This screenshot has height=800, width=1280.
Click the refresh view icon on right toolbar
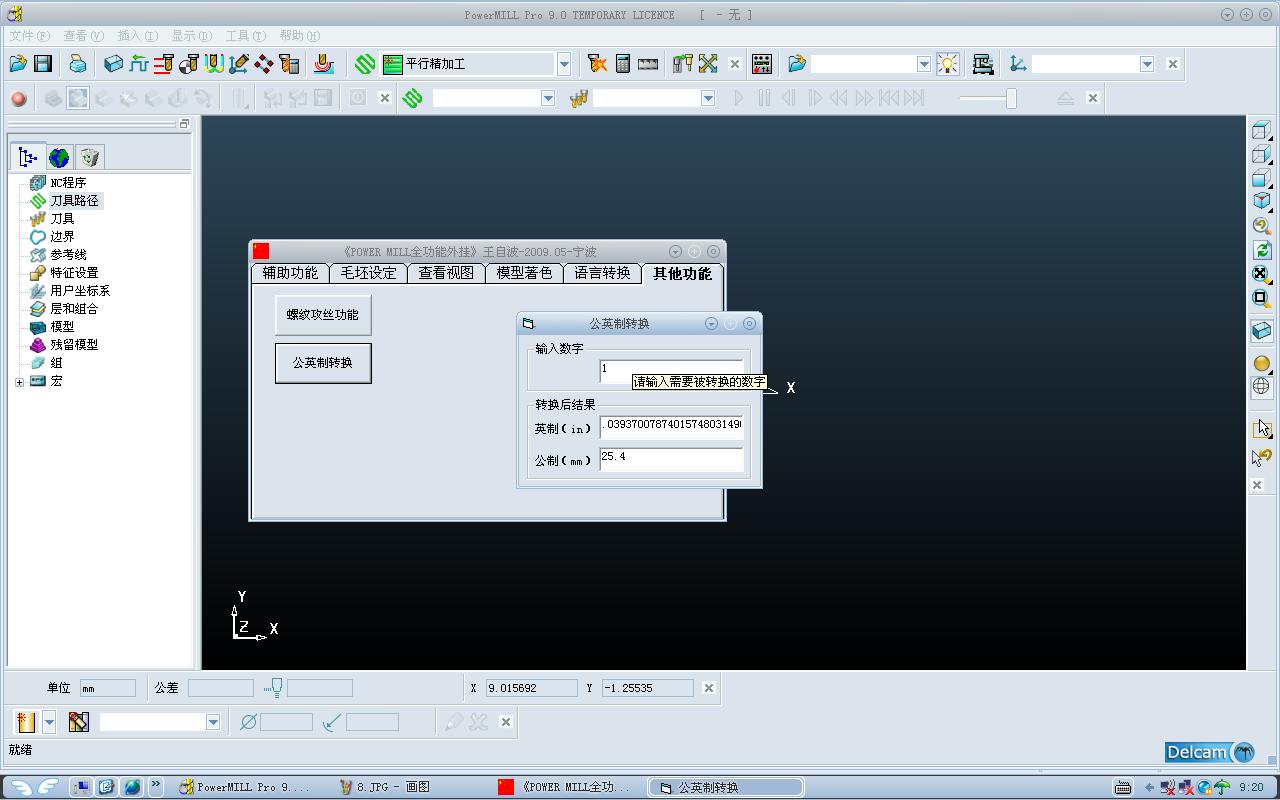(1261, 250)
